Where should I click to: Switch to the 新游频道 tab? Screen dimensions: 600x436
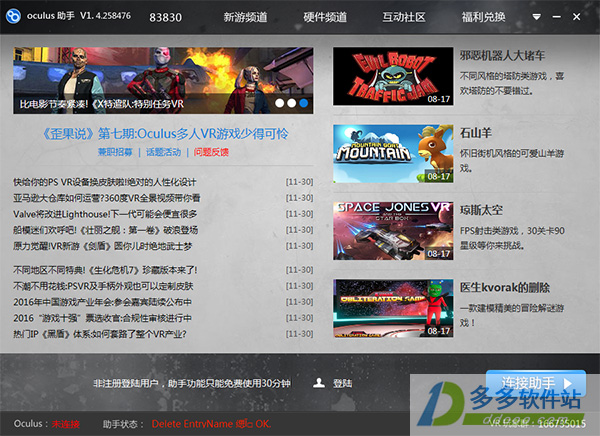[245, 17]
